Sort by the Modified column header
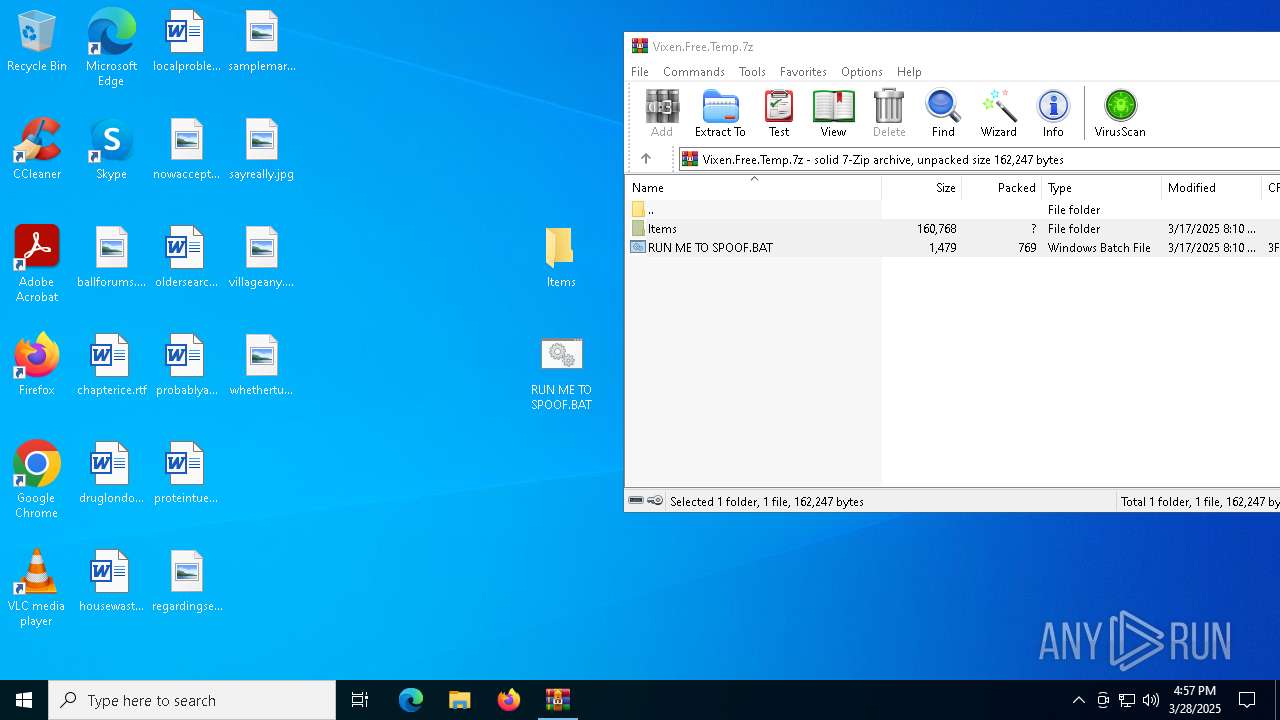 tap(1211, 188)
